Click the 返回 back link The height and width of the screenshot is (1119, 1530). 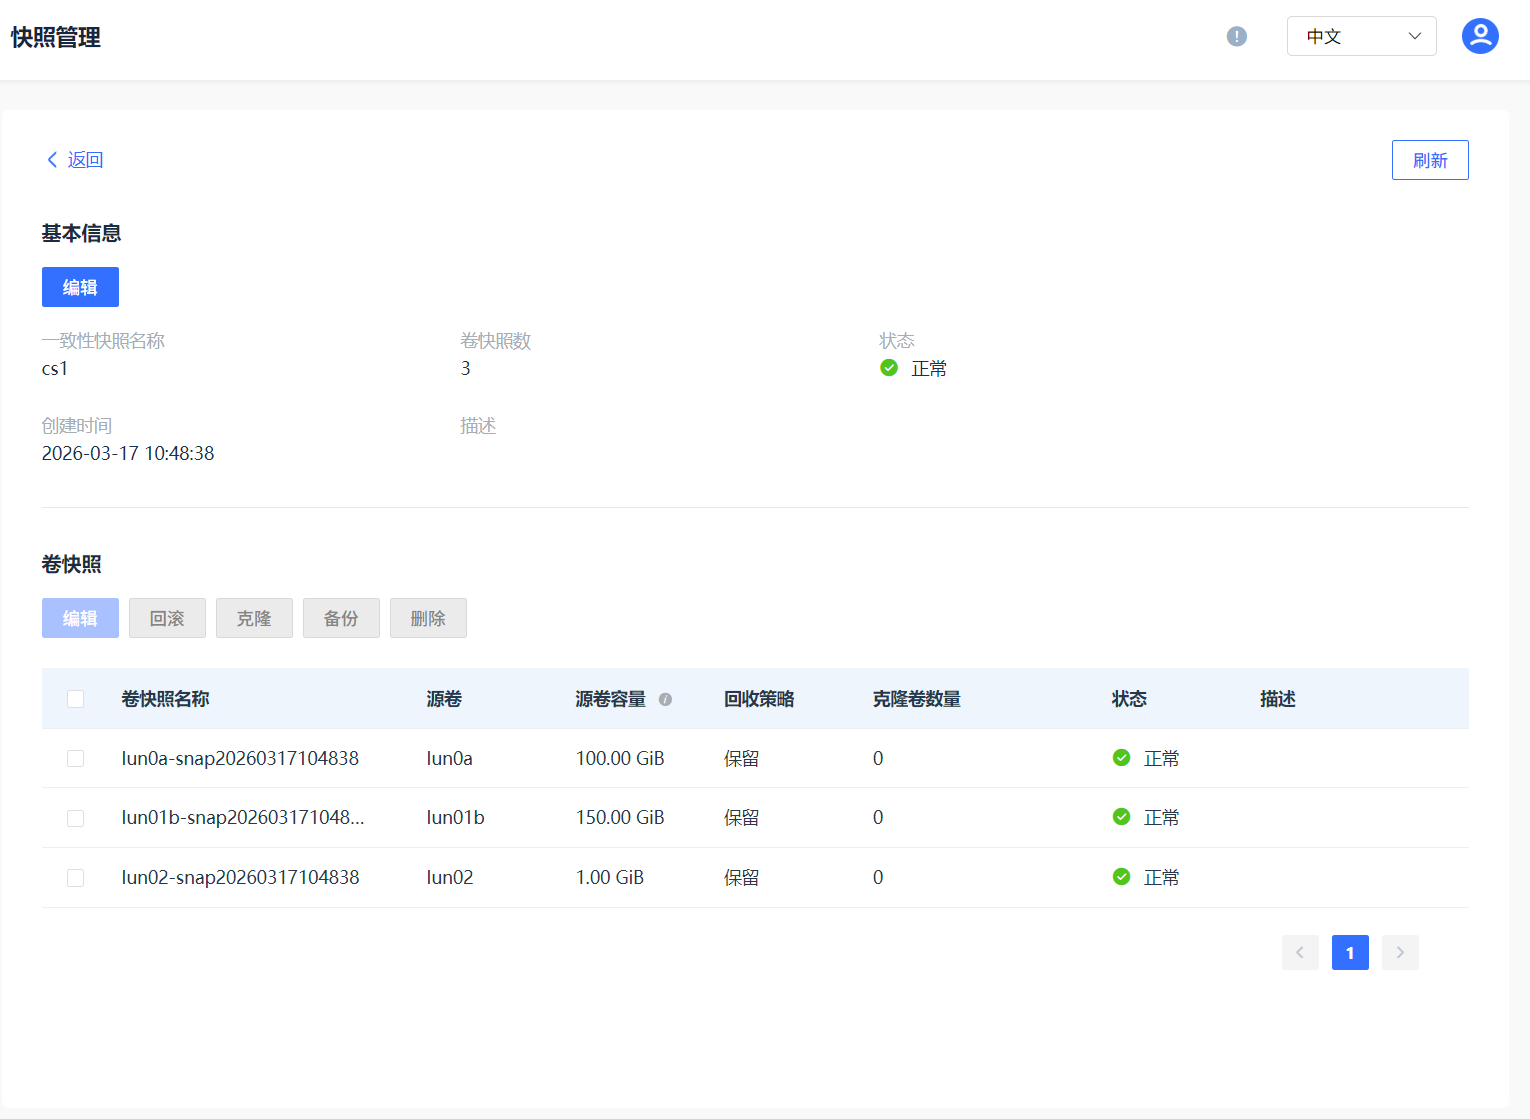click(75, 160)
